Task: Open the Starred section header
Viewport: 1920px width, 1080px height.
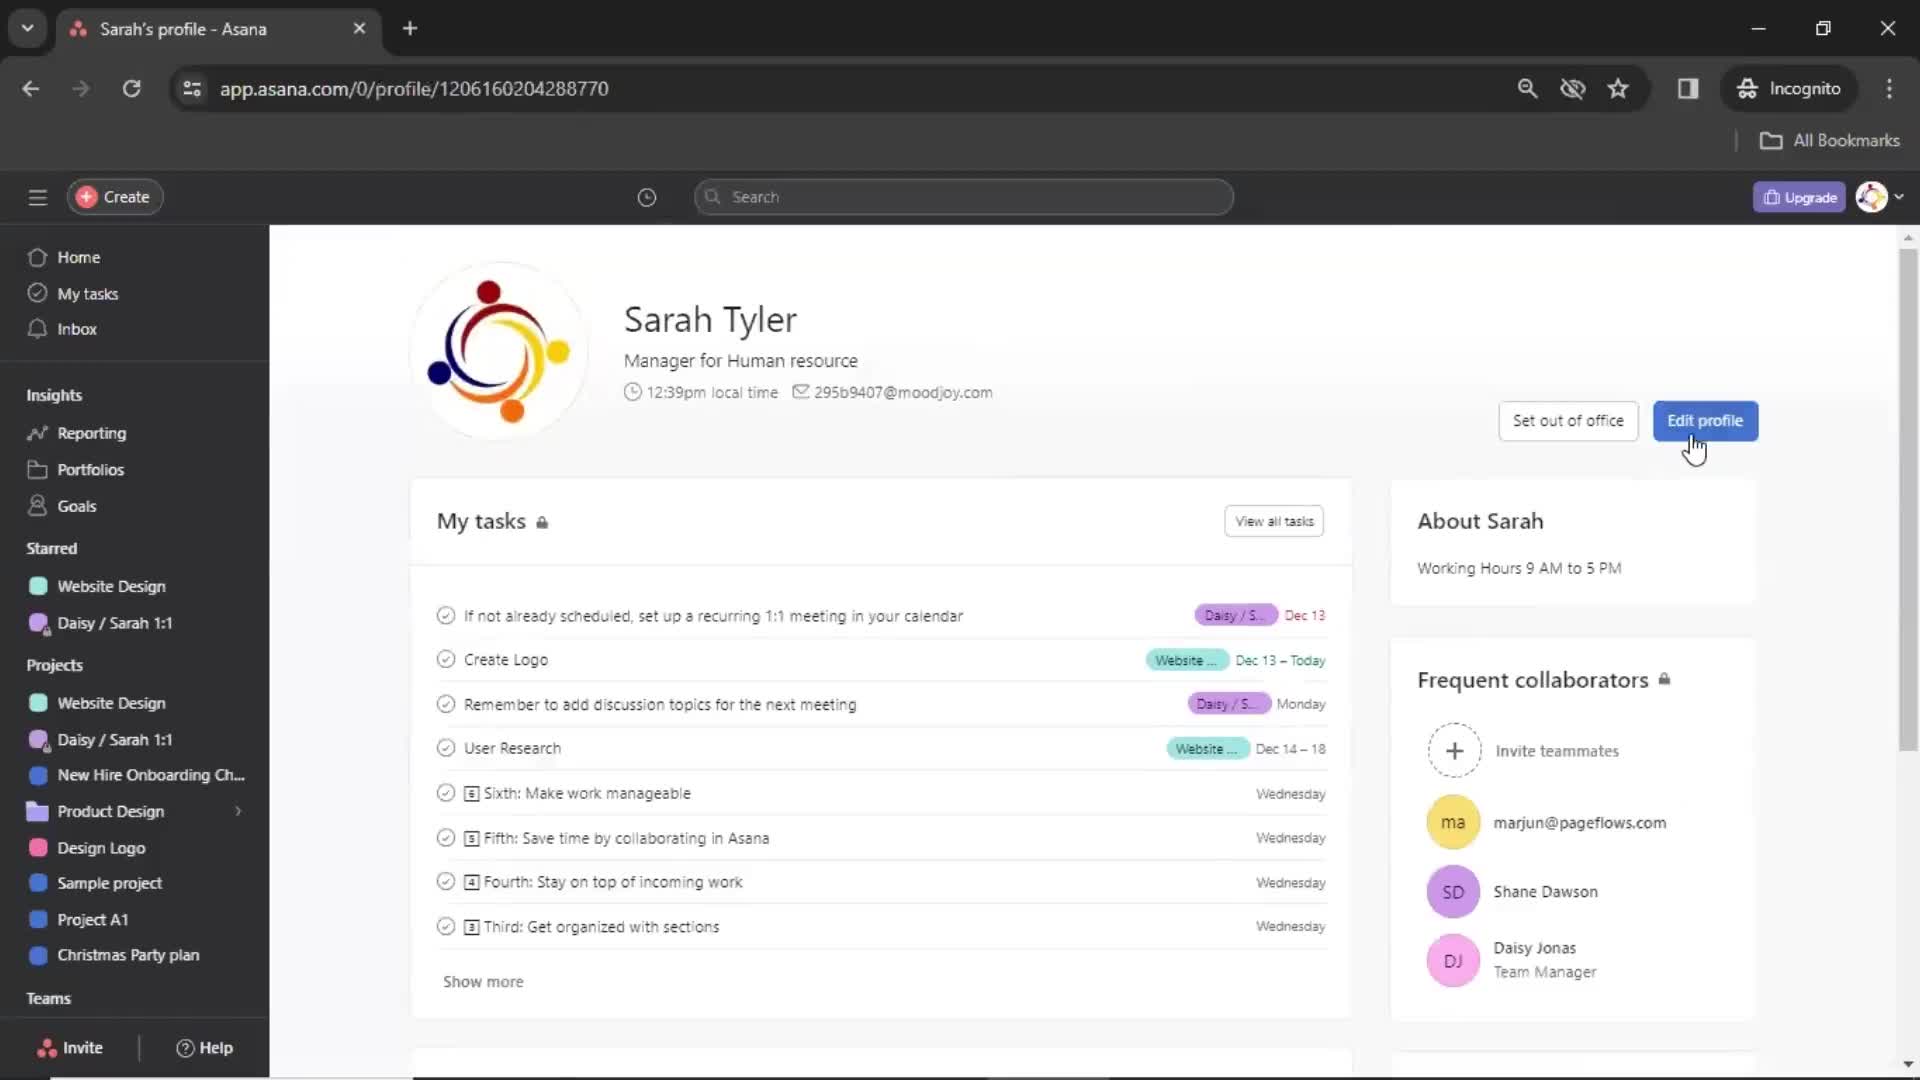Action: point(51,547)
